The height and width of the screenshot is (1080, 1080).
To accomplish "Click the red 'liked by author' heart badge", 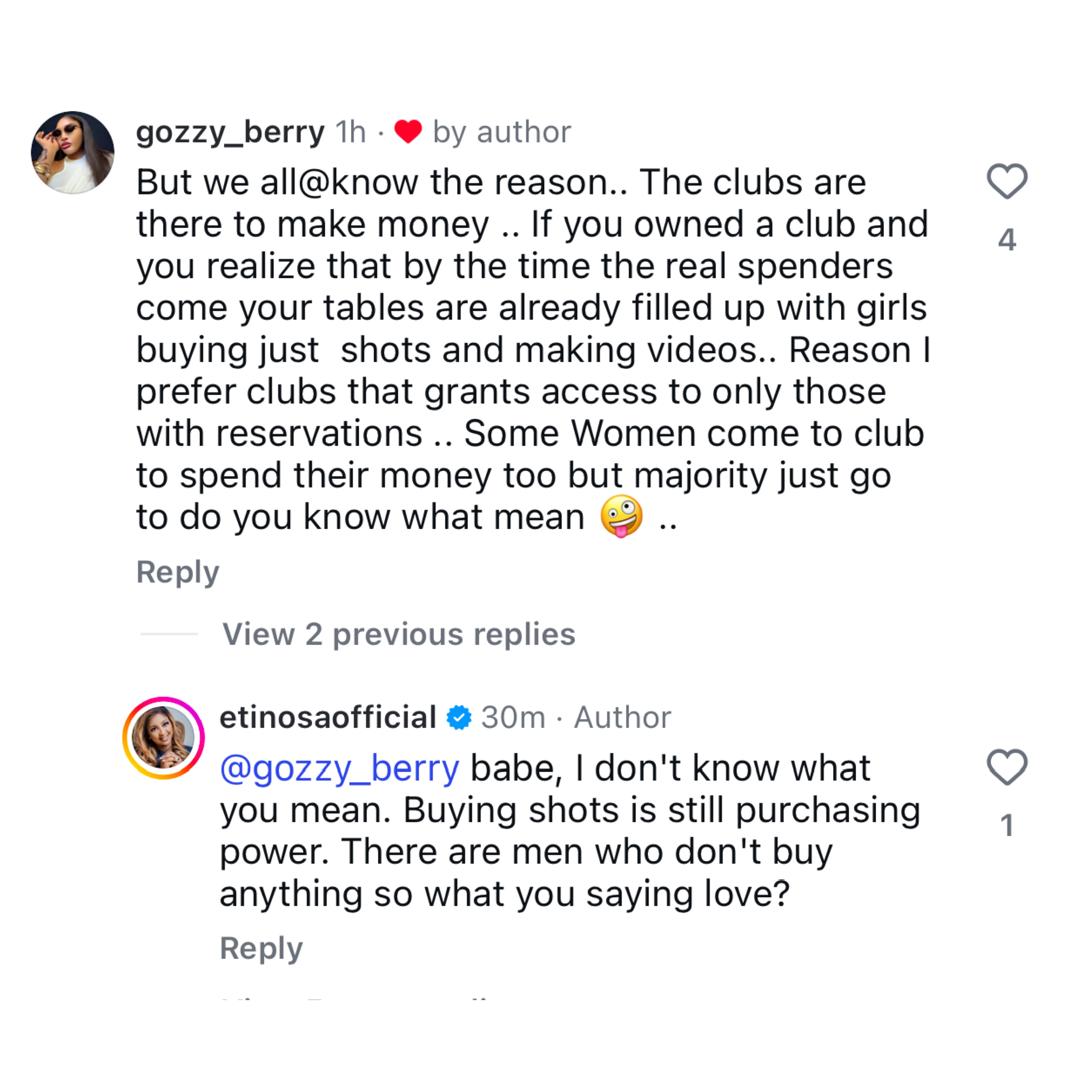I will (x=409, y=130).
